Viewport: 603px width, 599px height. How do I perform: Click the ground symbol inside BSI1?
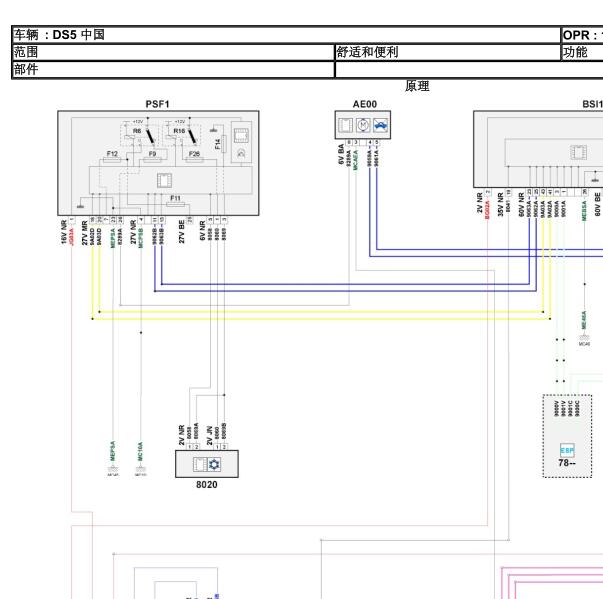[x=596, y=178]
